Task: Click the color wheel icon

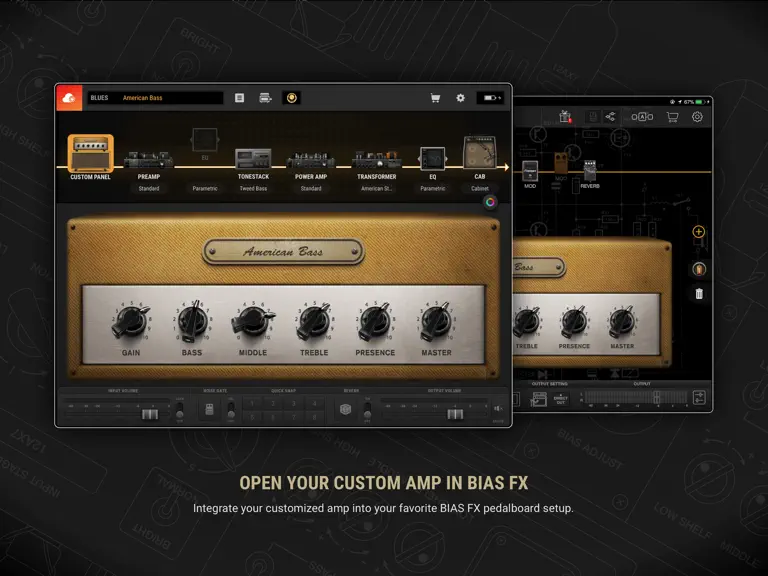Action: pyautogui.click(x=490, y=202)
